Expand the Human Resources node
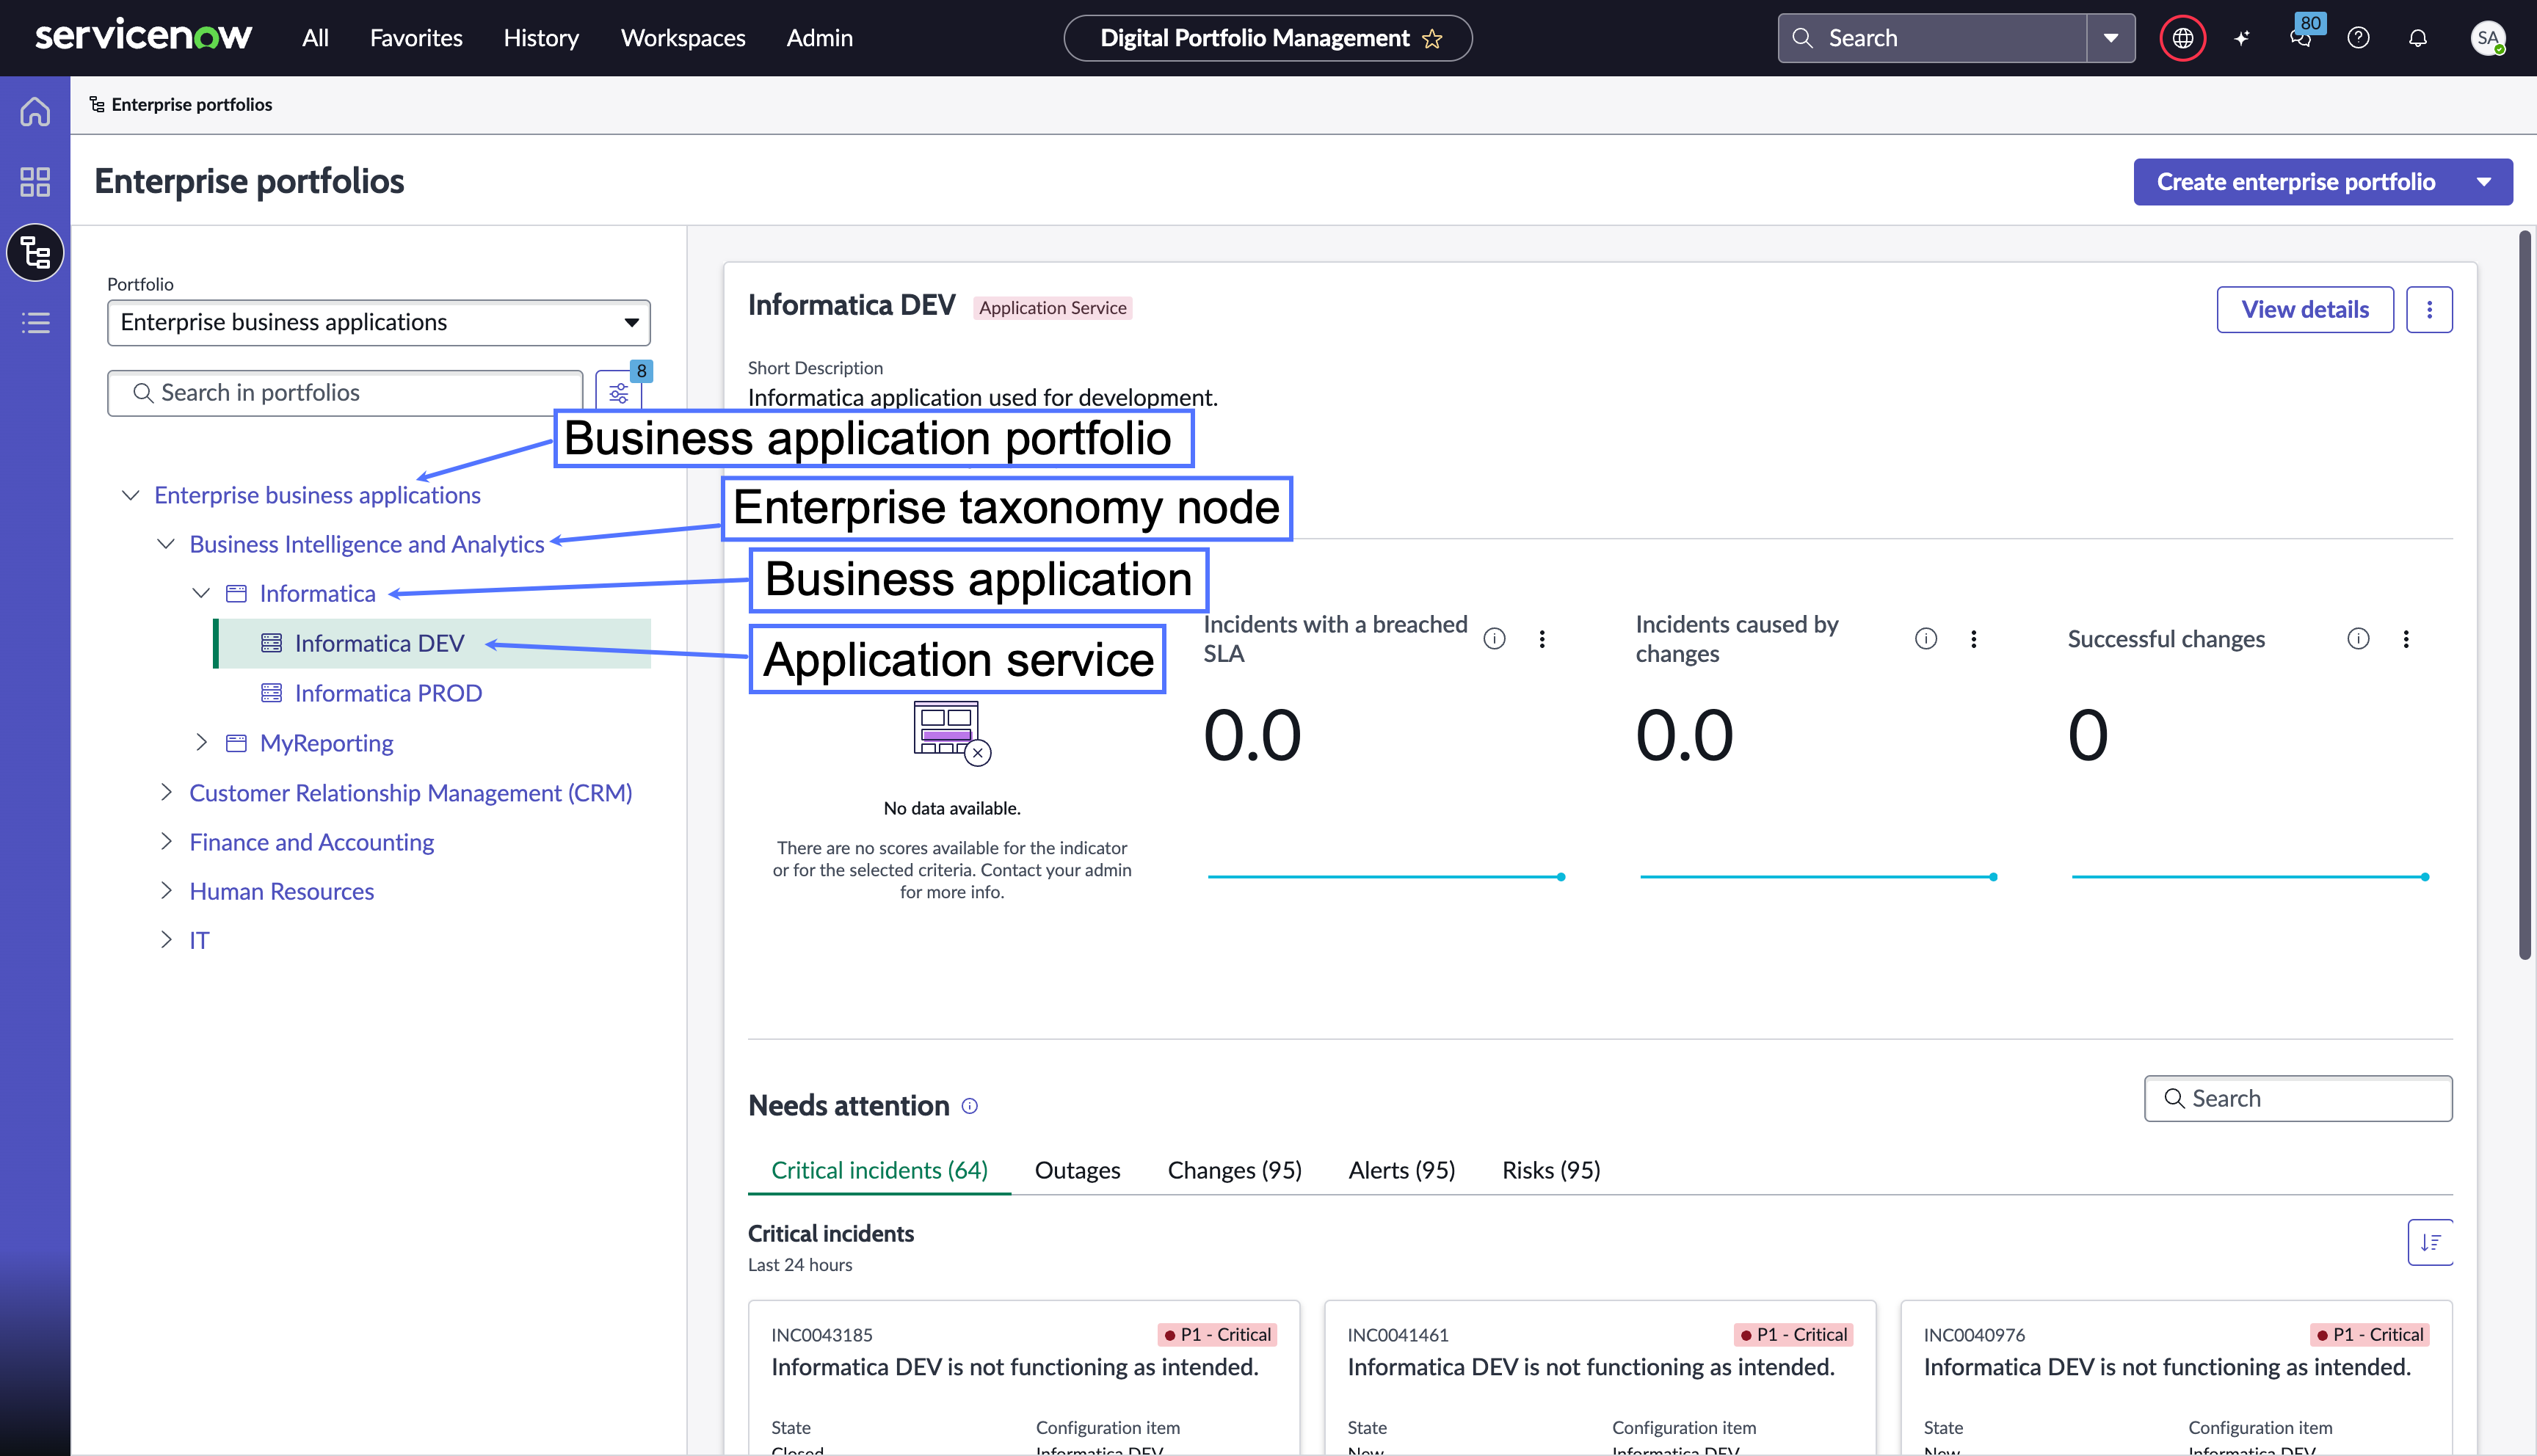This screenshot has width=2537, height=1456. (166, 890)
